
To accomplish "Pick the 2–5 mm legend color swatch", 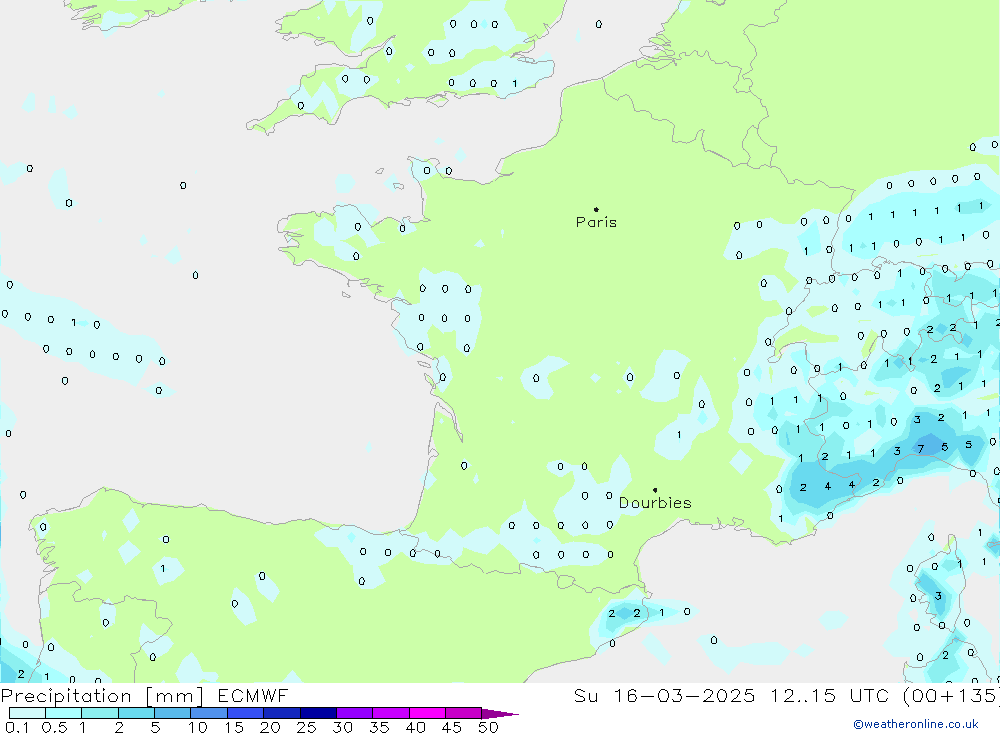I will click(136, 713).
